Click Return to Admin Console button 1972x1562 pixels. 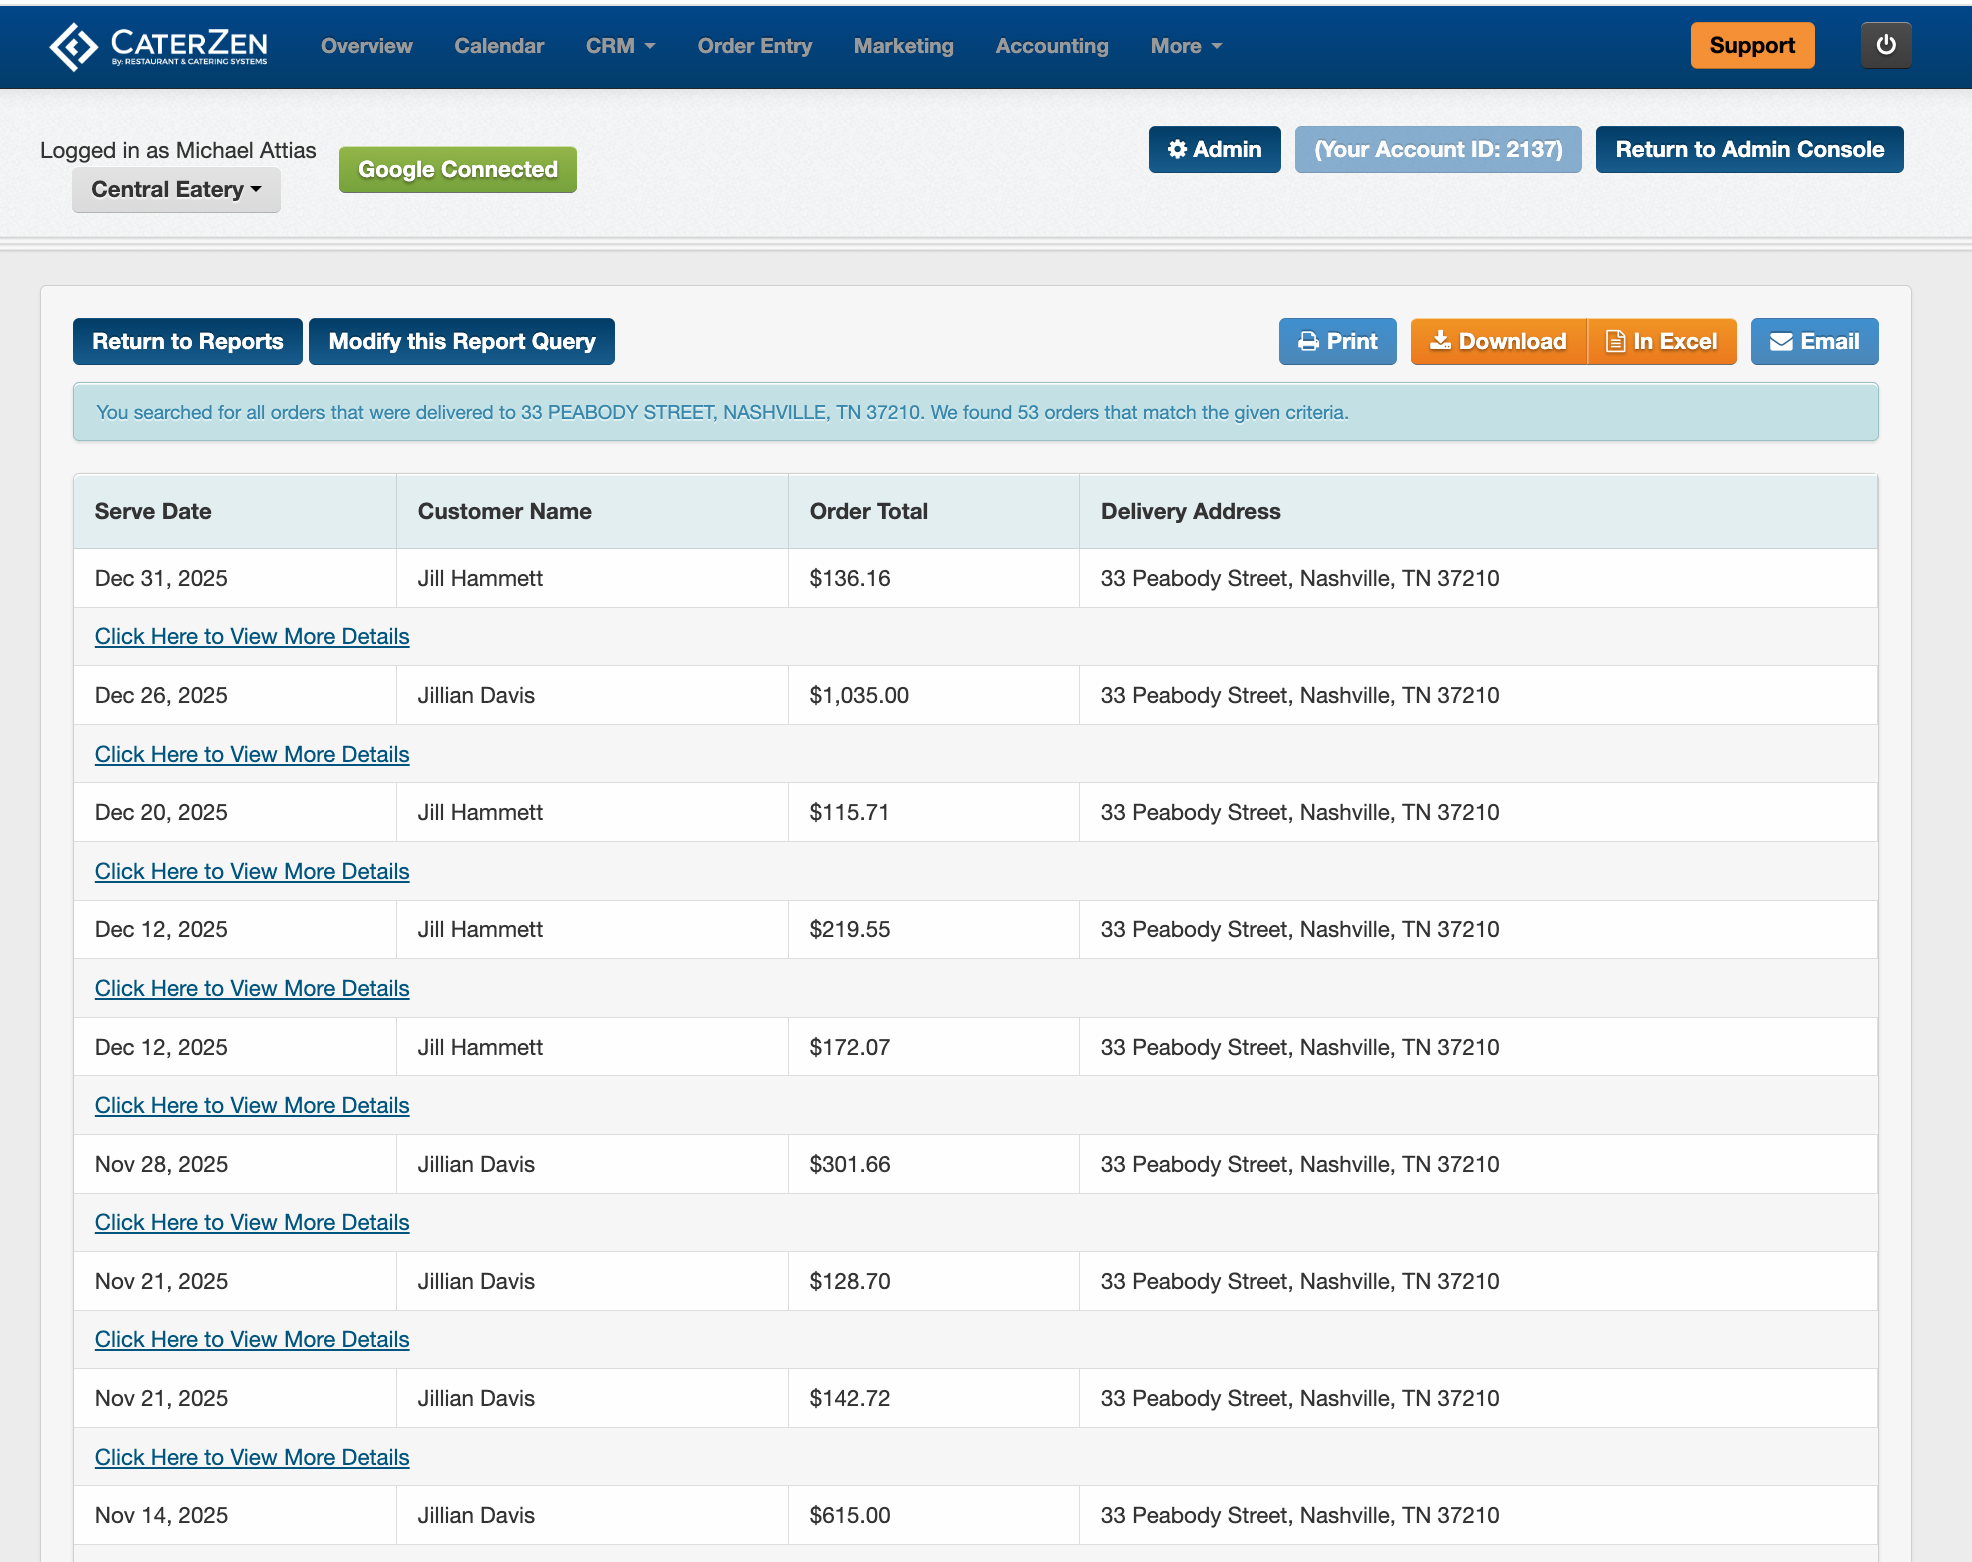(x=1749, y=150)
